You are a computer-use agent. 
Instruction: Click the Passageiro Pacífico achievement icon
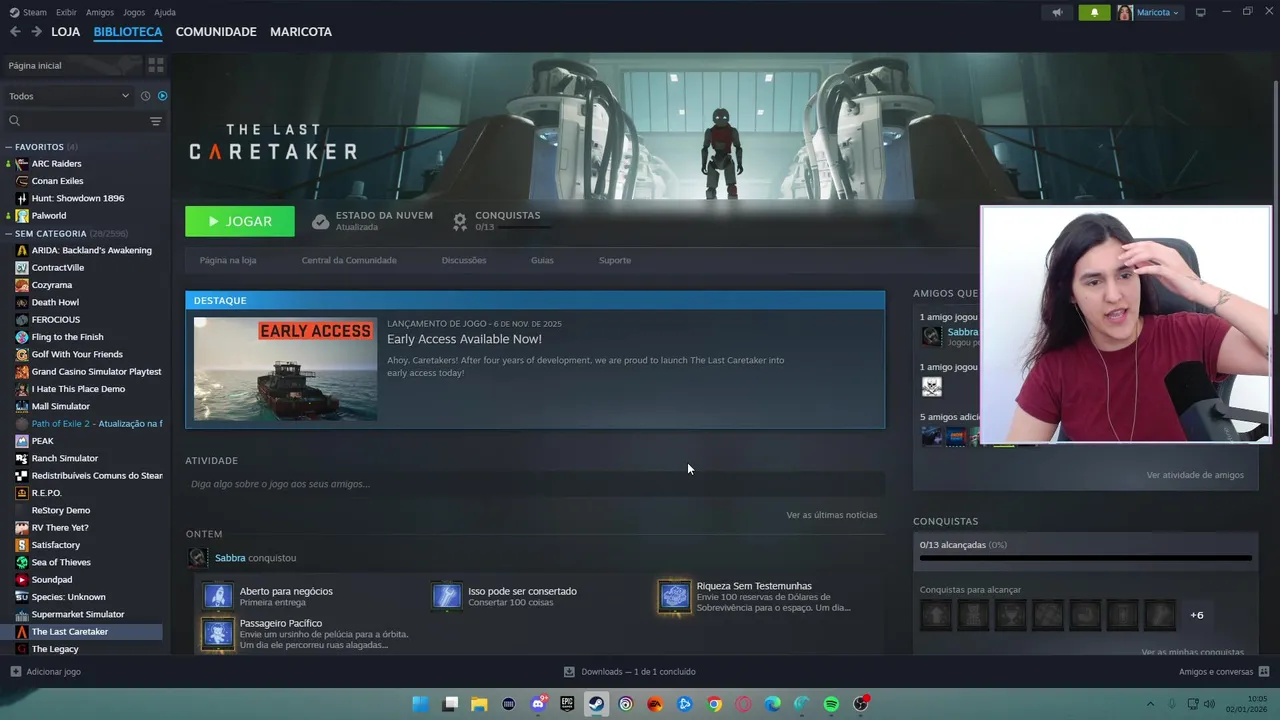pos(218,633)
